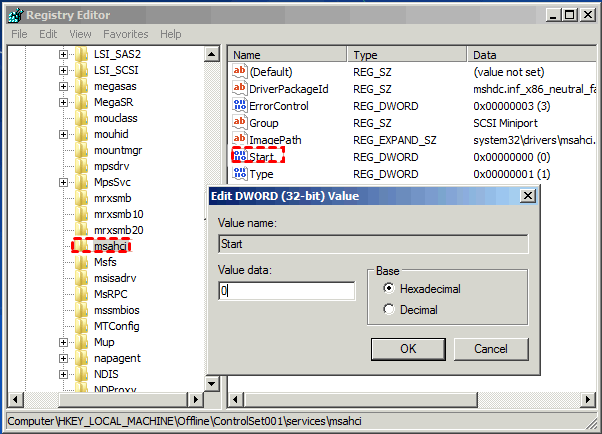Expand the Mup tree node

(63, 342)
